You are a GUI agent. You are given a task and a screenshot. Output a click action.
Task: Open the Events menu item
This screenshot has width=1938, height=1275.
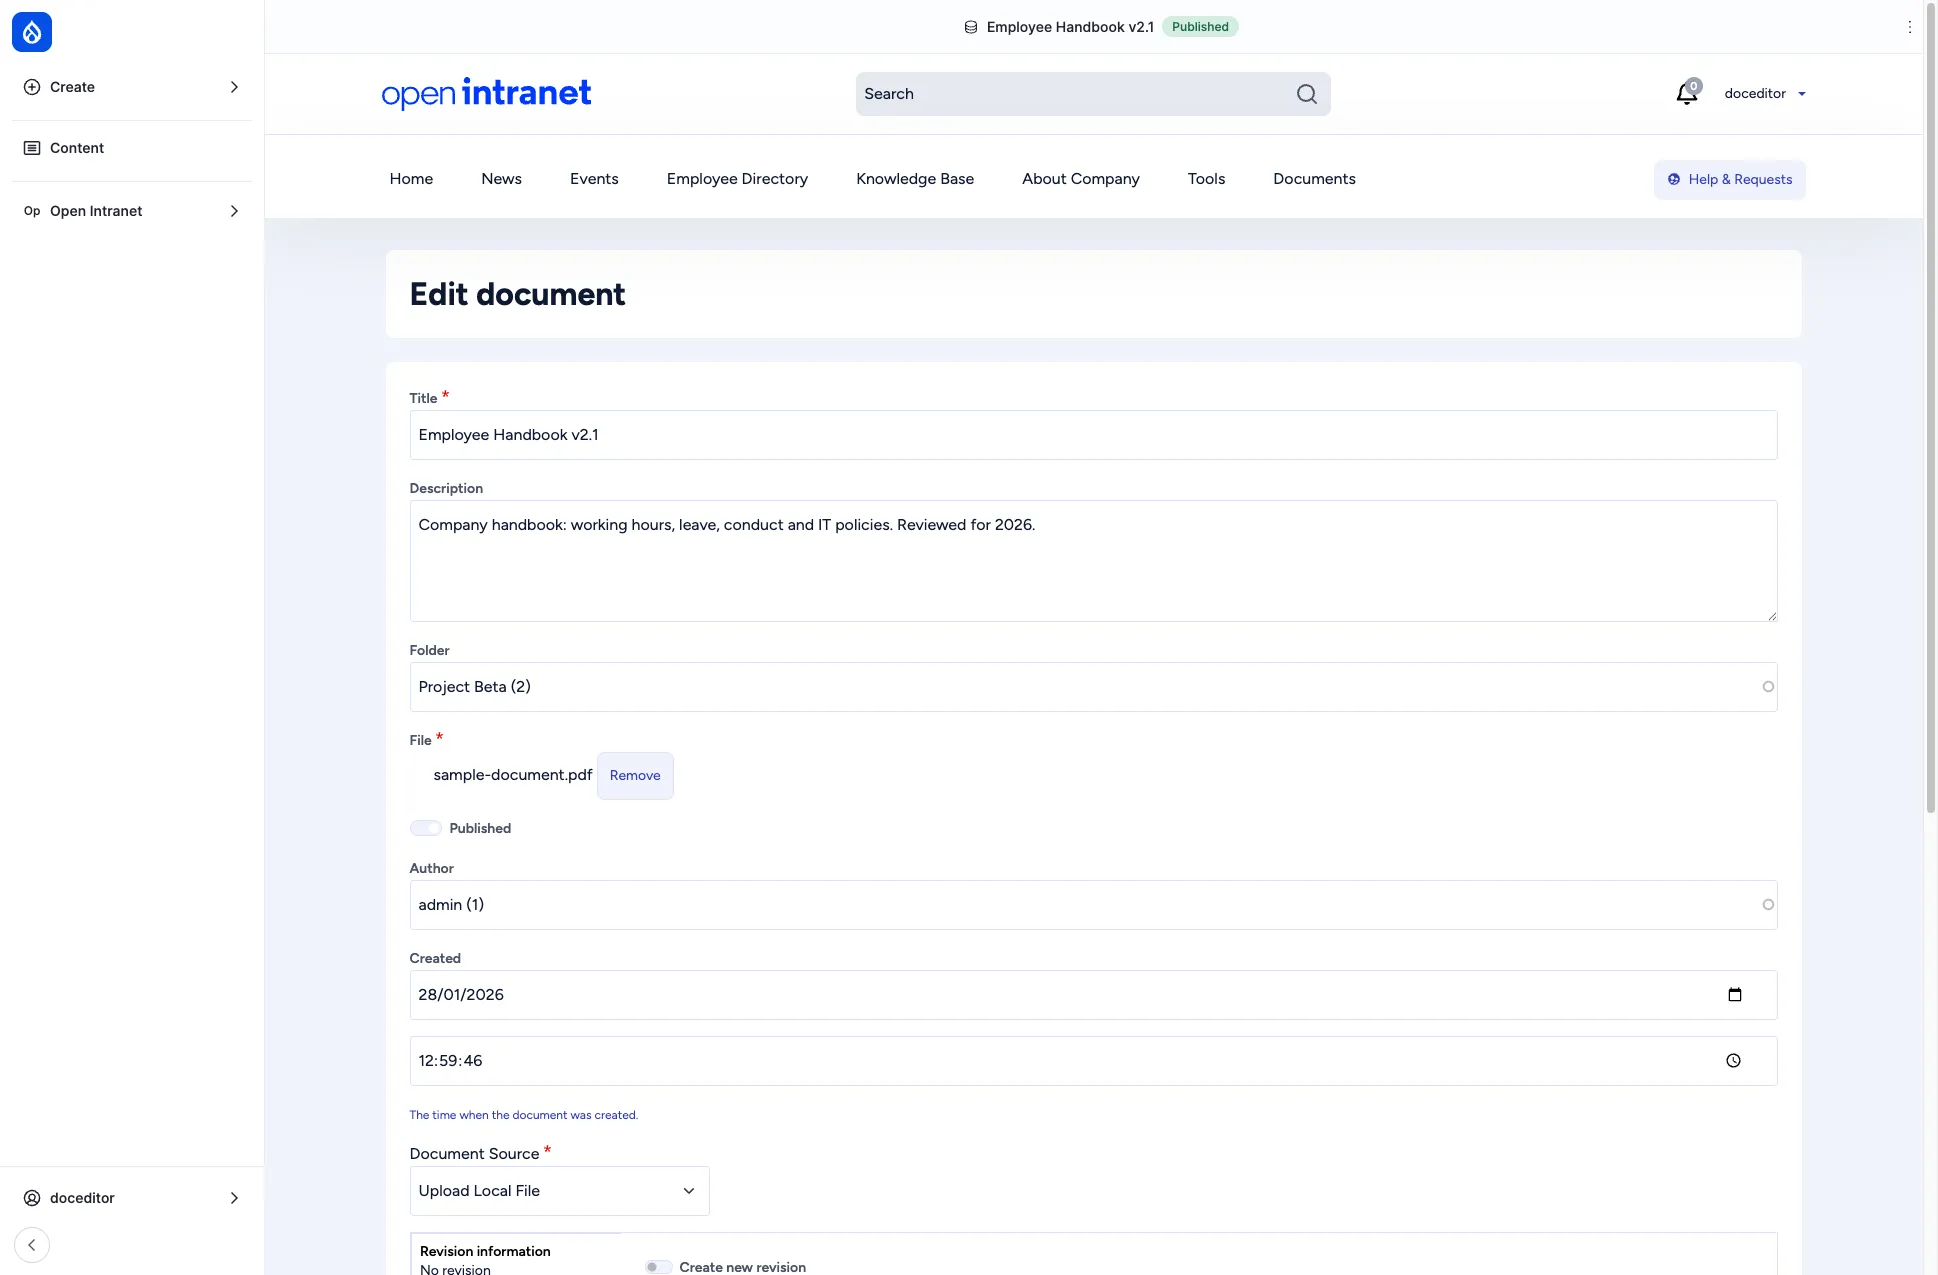[x=594, y=179]
